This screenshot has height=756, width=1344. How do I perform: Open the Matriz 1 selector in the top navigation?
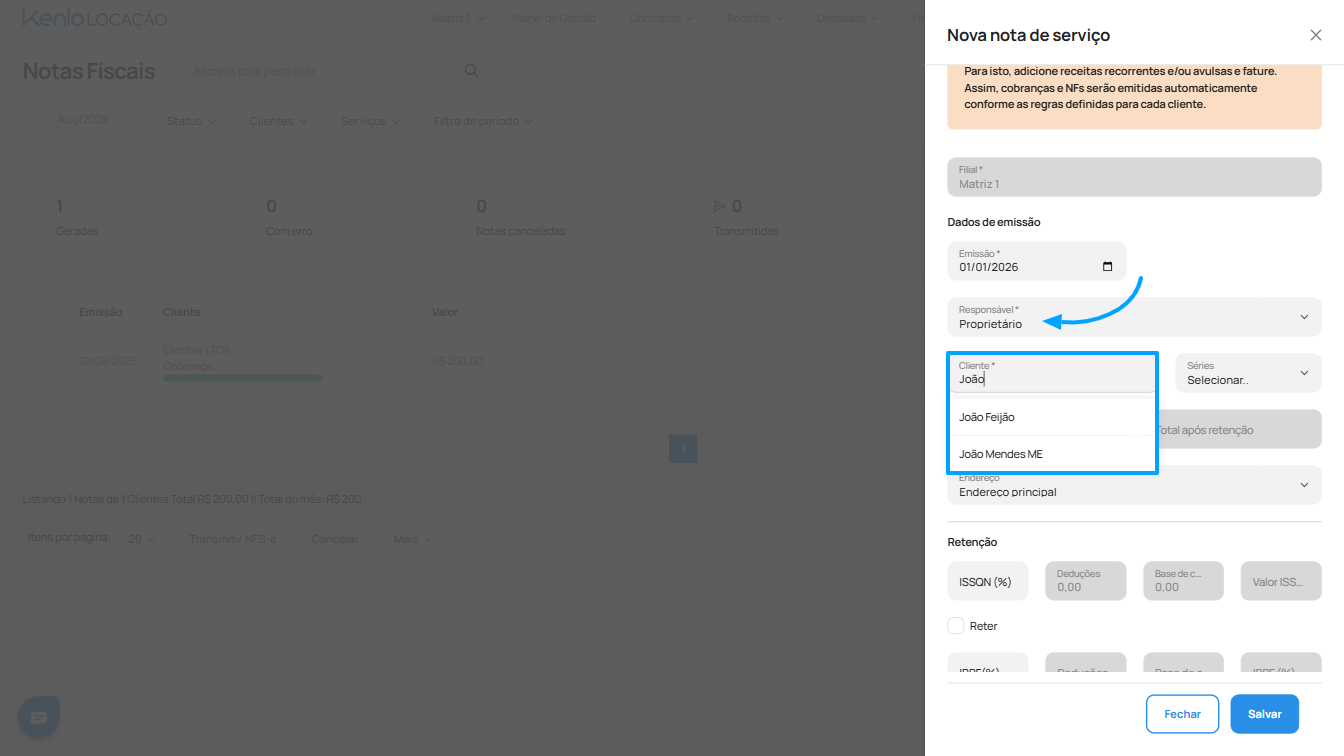pyautogui.click(x=458, y=18)
